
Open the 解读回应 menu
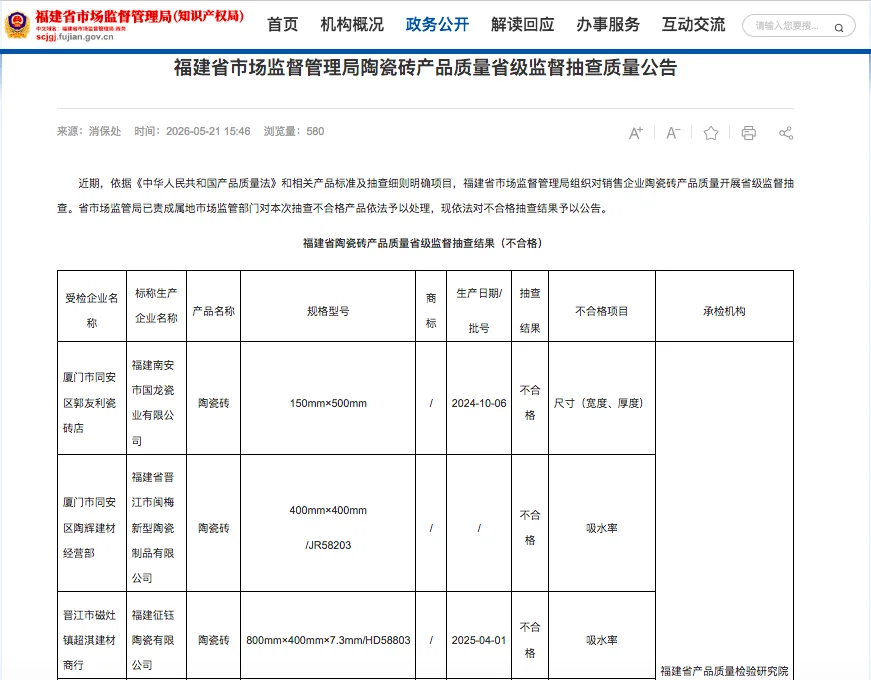click(x=523, y=24)
